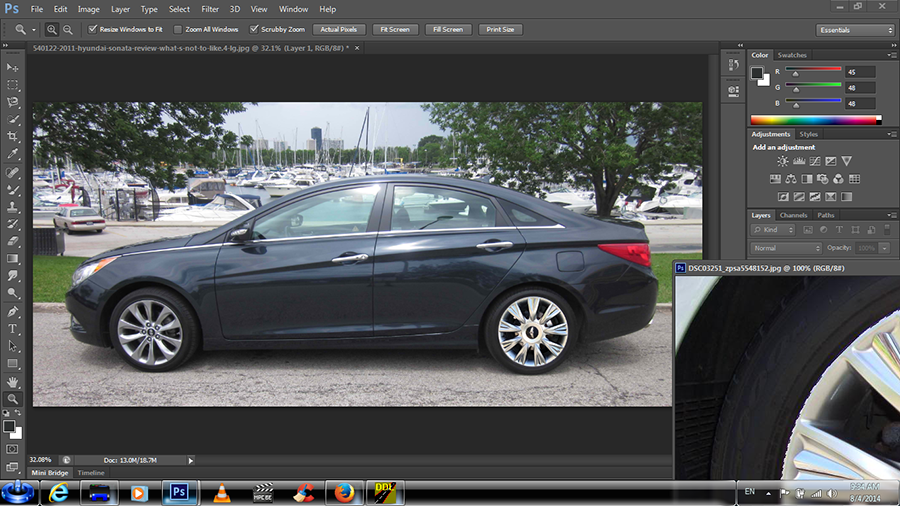Select the Hand tool
The image size is (900, 506).
tap(13, 381)
